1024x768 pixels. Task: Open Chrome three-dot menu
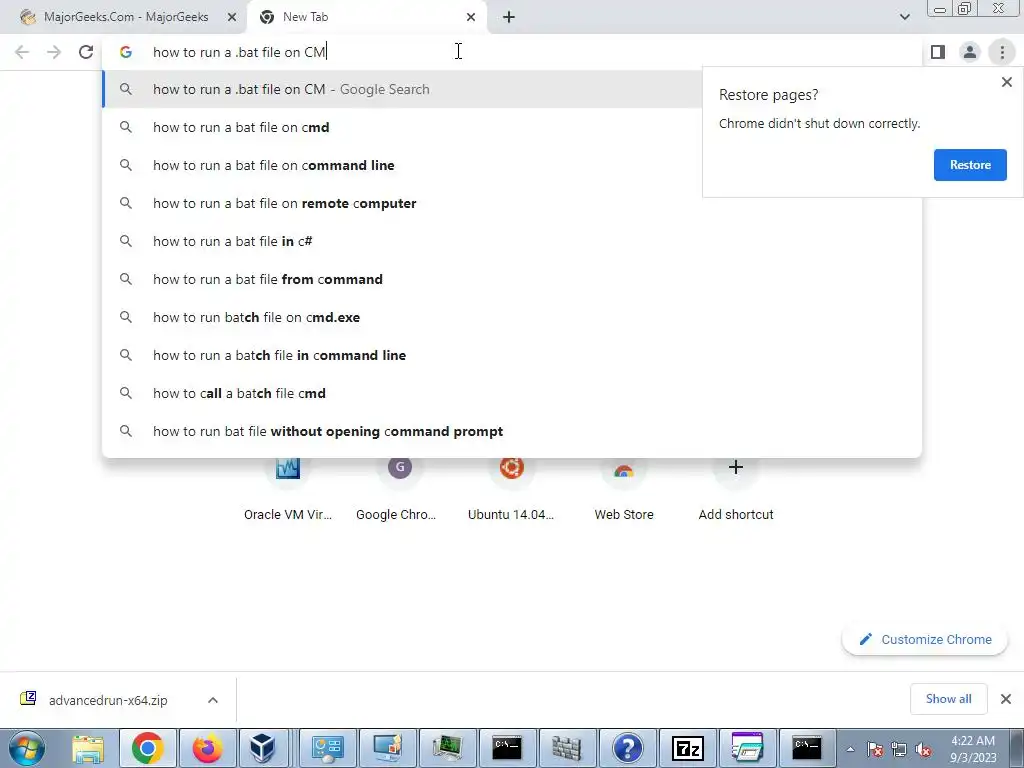pos(1002,52)
